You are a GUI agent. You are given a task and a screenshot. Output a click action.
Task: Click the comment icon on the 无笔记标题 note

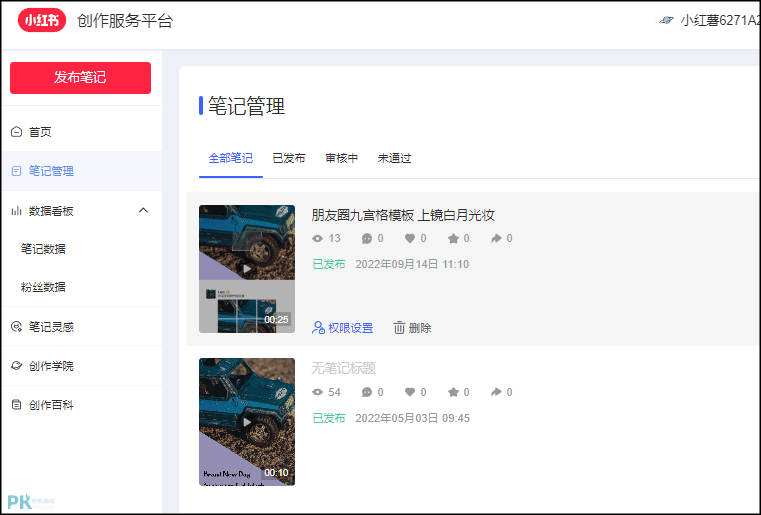[x=367, y=392]
